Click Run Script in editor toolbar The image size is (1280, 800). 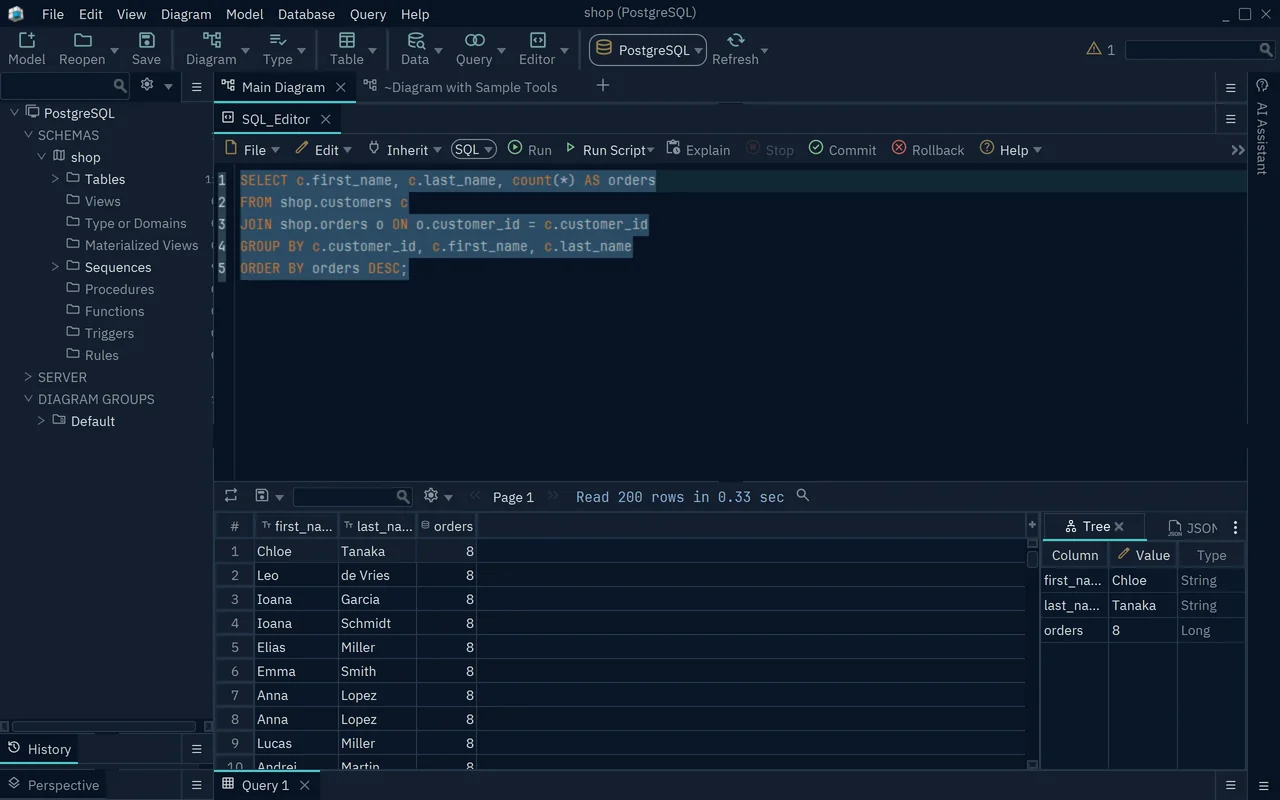609,149
